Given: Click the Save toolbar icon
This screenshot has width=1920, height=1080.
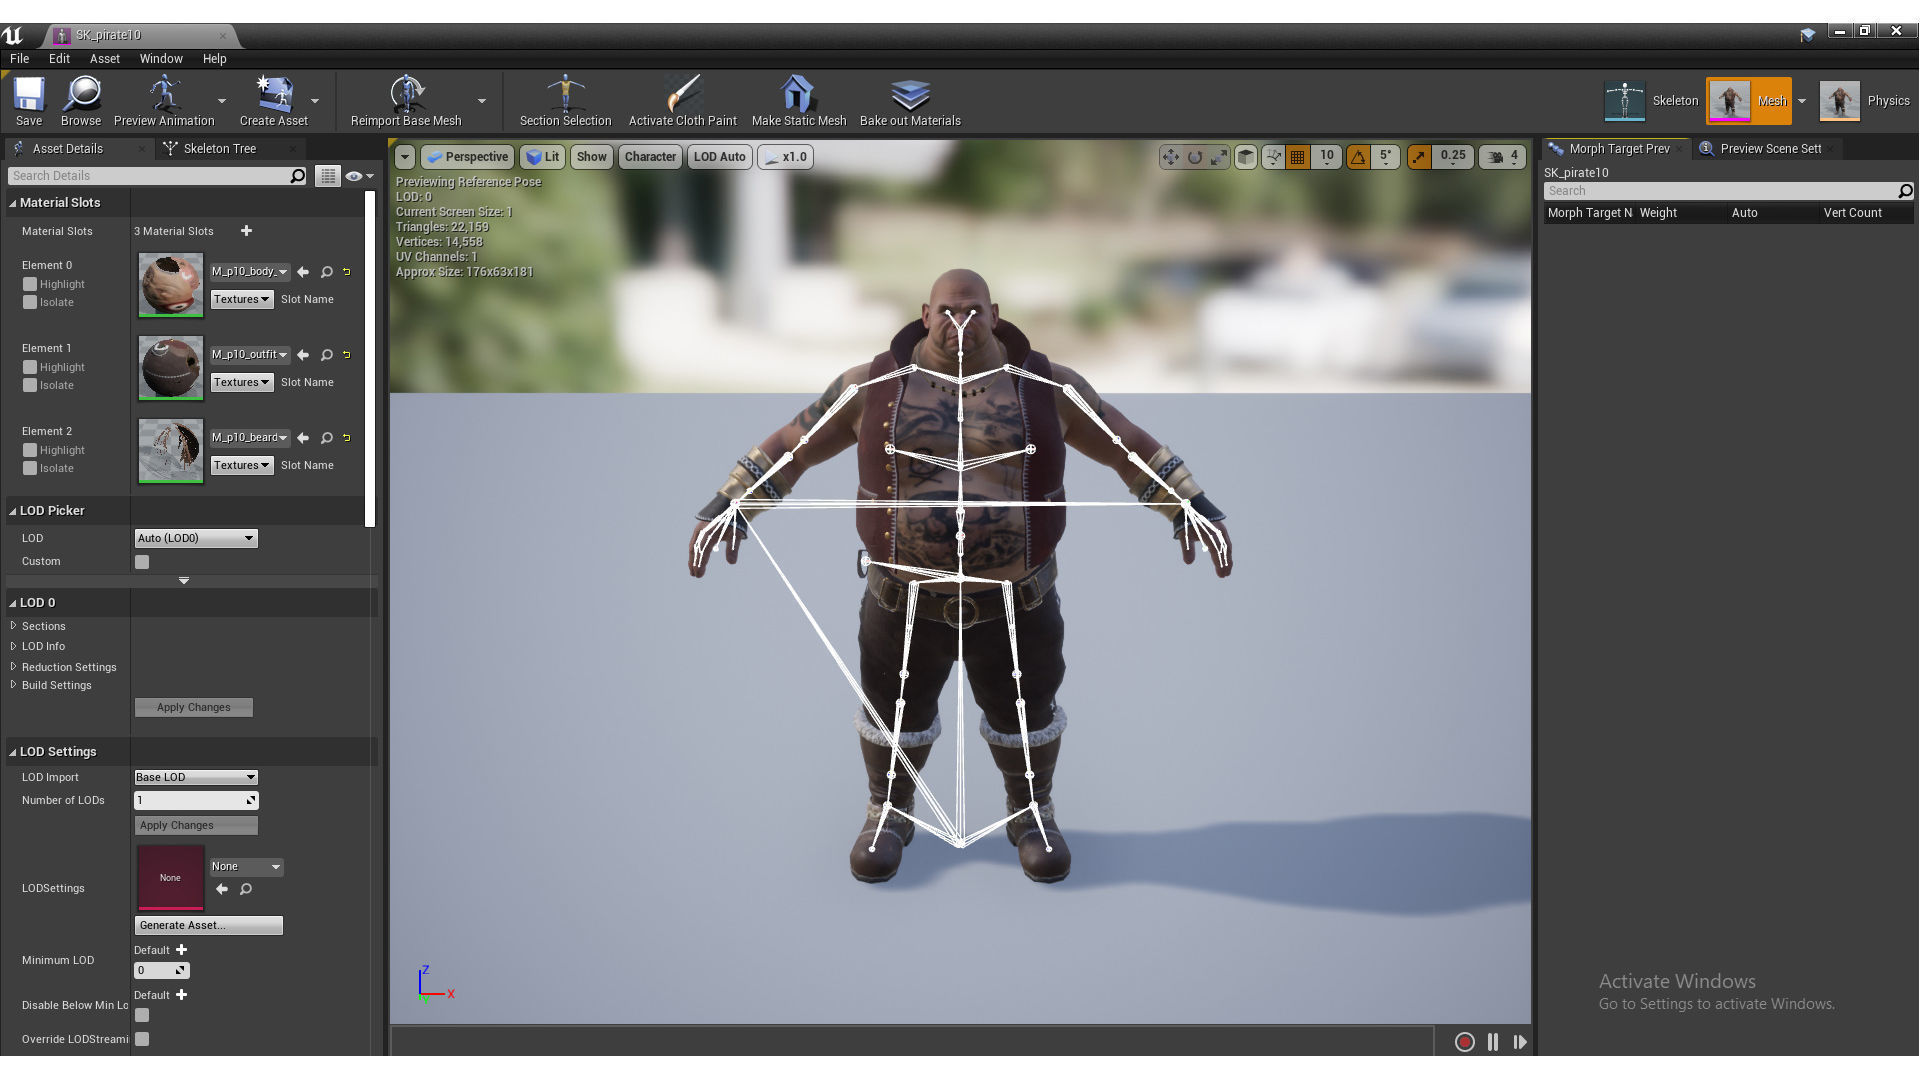Looking at the screenshot, I should (29, 95).
